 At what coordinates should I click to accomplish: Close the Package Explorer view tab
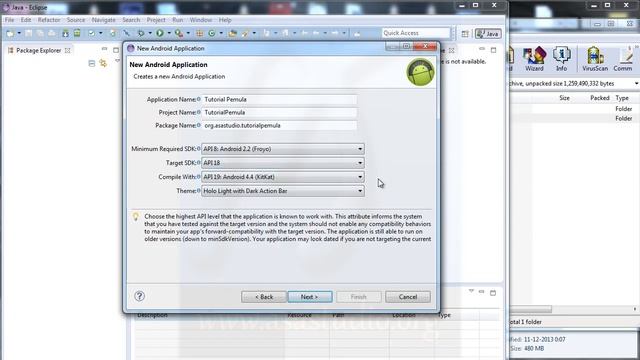point(68,50)
